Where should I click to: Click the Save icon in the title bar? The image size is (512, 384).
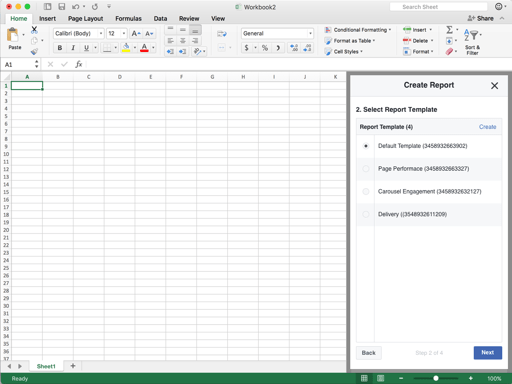(x=62, y=7)
